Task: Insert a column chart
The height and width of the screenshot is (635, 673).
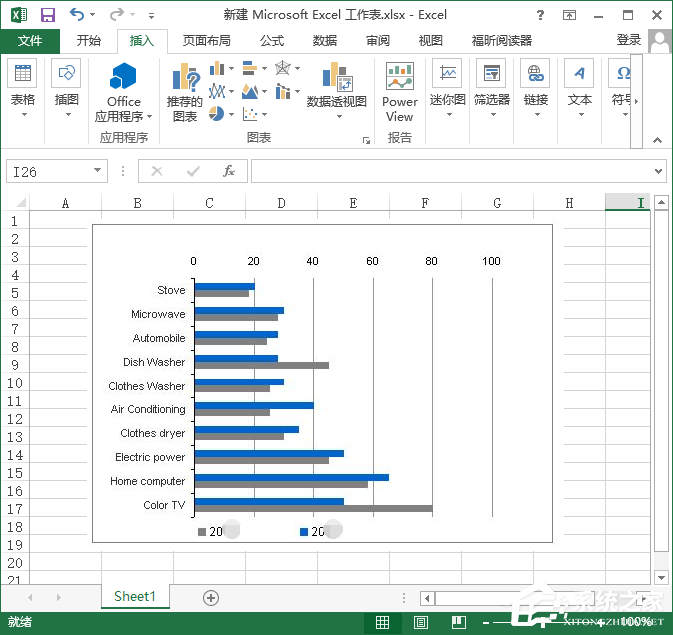Action: coord(217,68)
